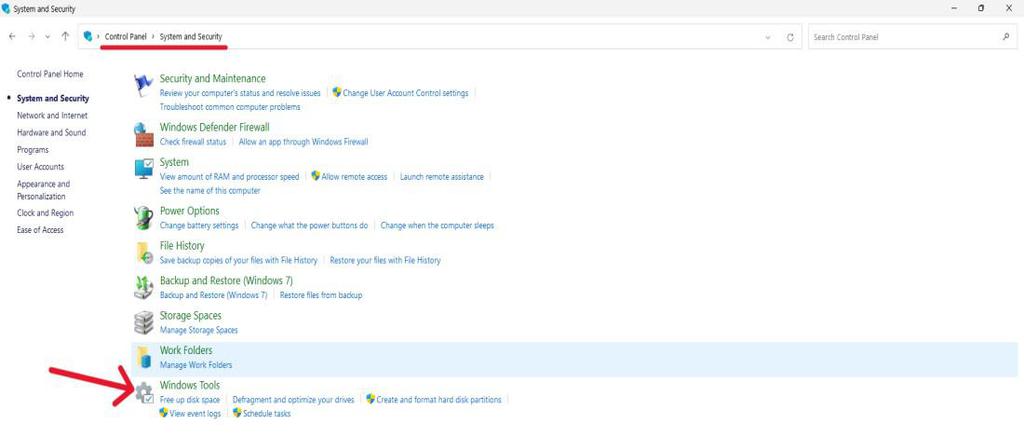1024x437 pixels.
Task: Open Control Panel Home
Action: point(50,74)
